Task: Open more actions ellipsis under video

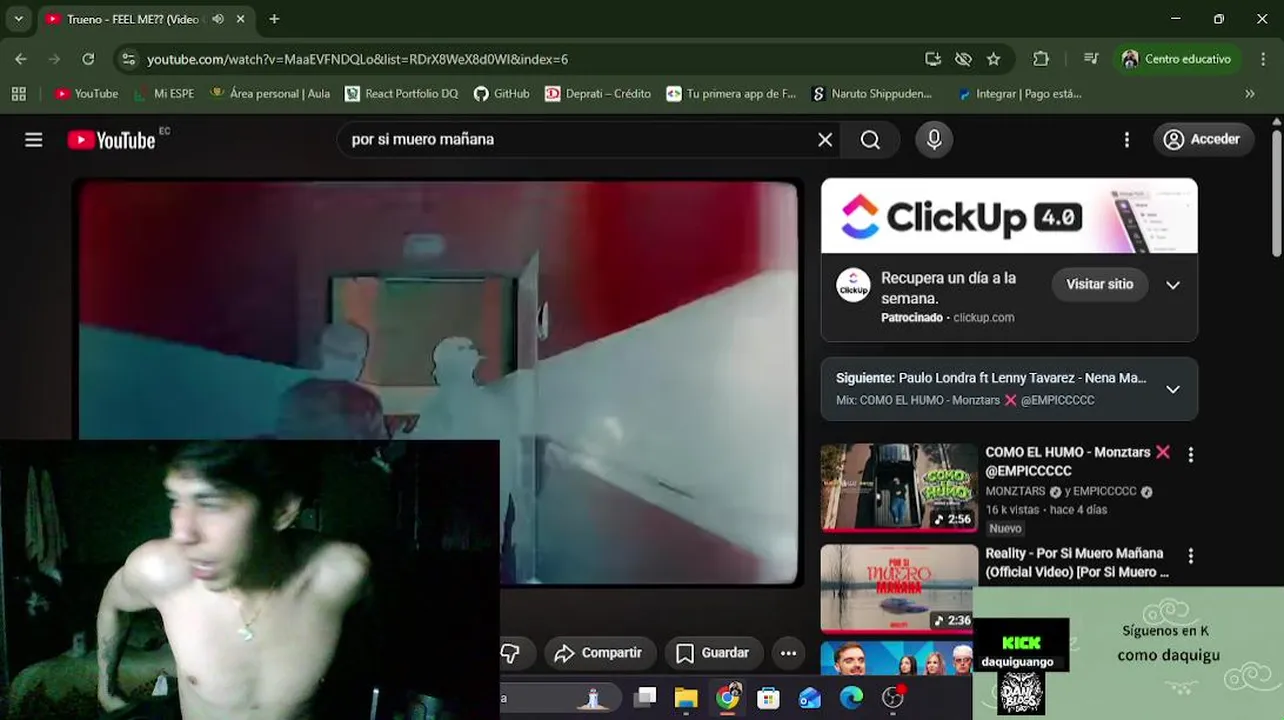Action: [x=789, y=653]
